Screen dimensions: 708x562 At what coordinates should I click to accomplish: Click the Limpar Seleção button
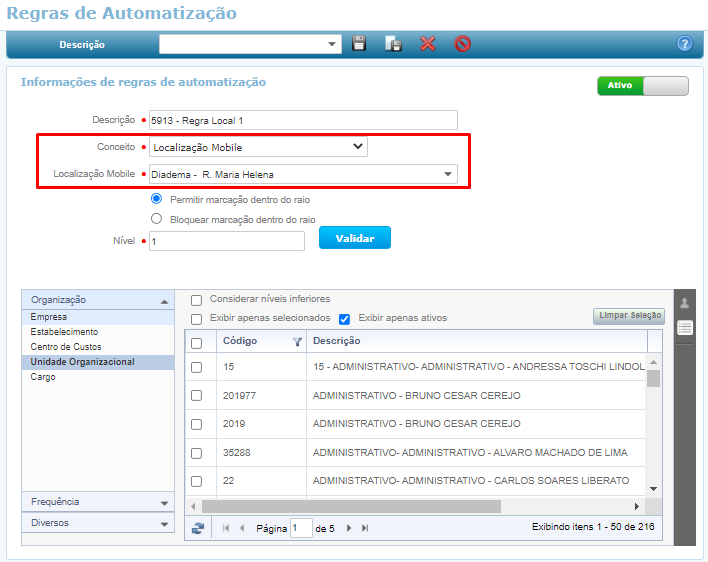coord(628,316)
